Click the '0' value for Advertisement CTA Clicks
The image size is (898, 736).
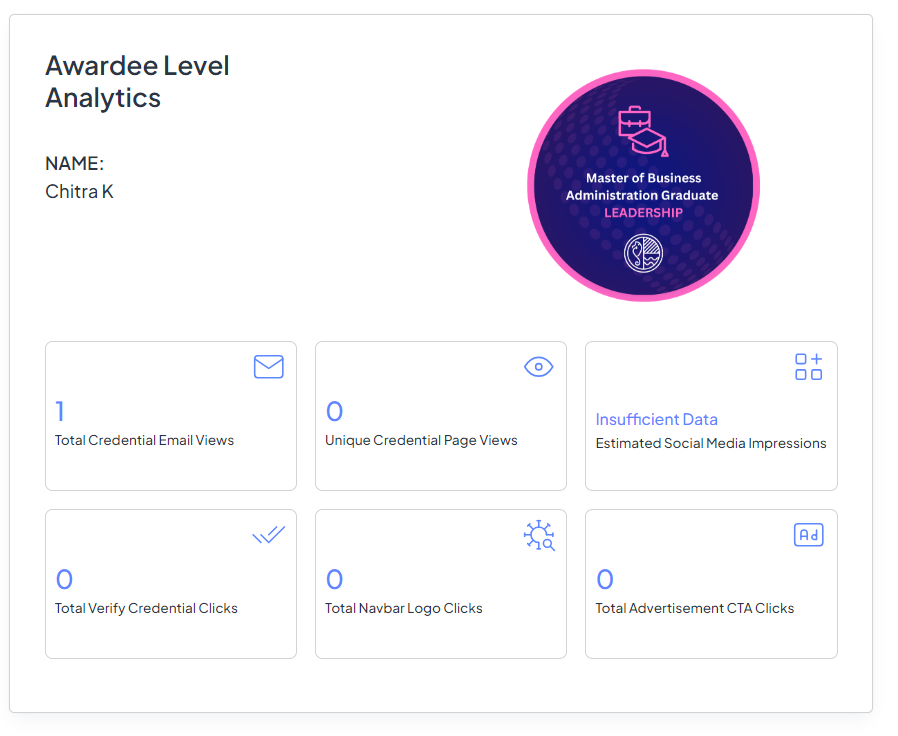pyautogui.click(x=605, y=579)
